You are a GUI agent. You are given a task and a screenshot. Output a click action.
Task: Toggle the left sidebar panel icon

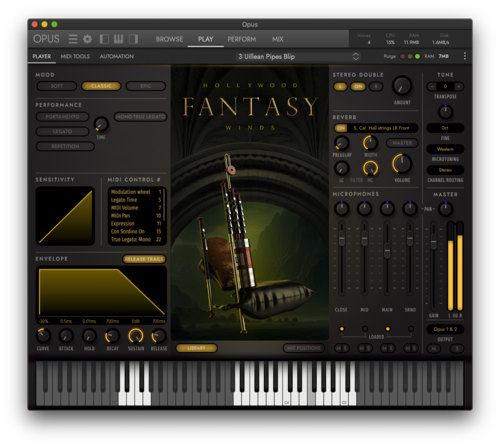point(104,39)
